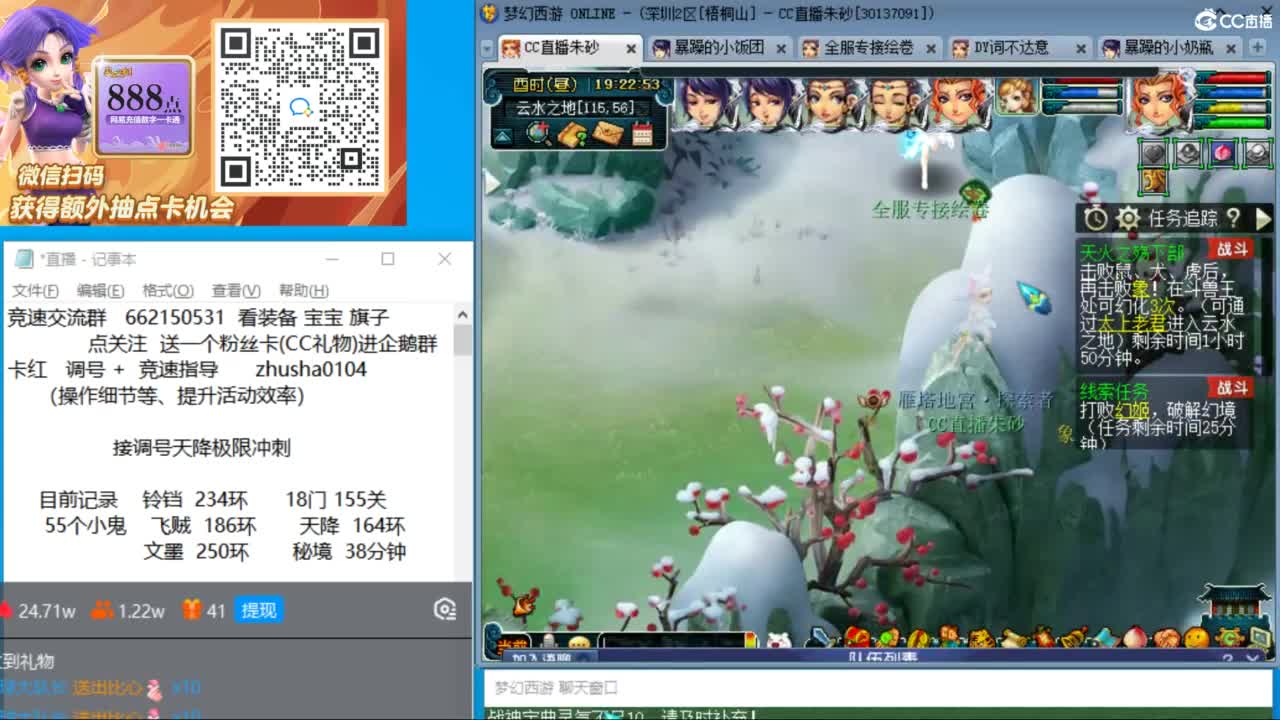Click in Notepad text area line 接调号天降极限冲刺
Viewport: 1280px width, 720px height.
coord(201,447)
